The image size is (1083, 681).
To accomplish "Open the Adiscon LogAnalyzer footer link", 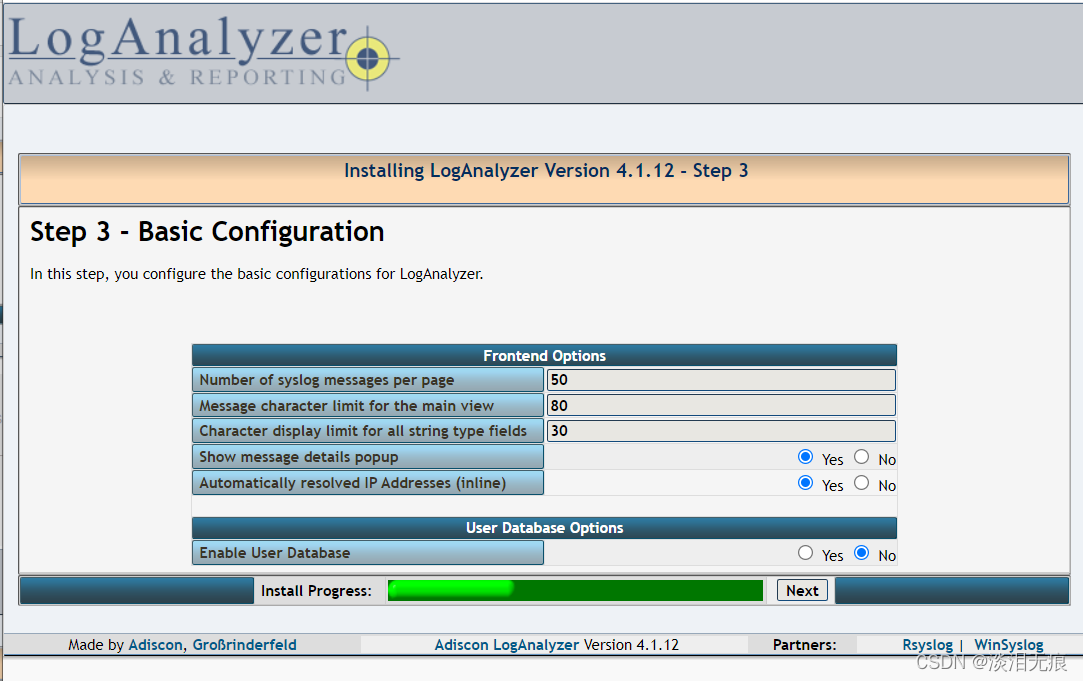I will [506, 645].
